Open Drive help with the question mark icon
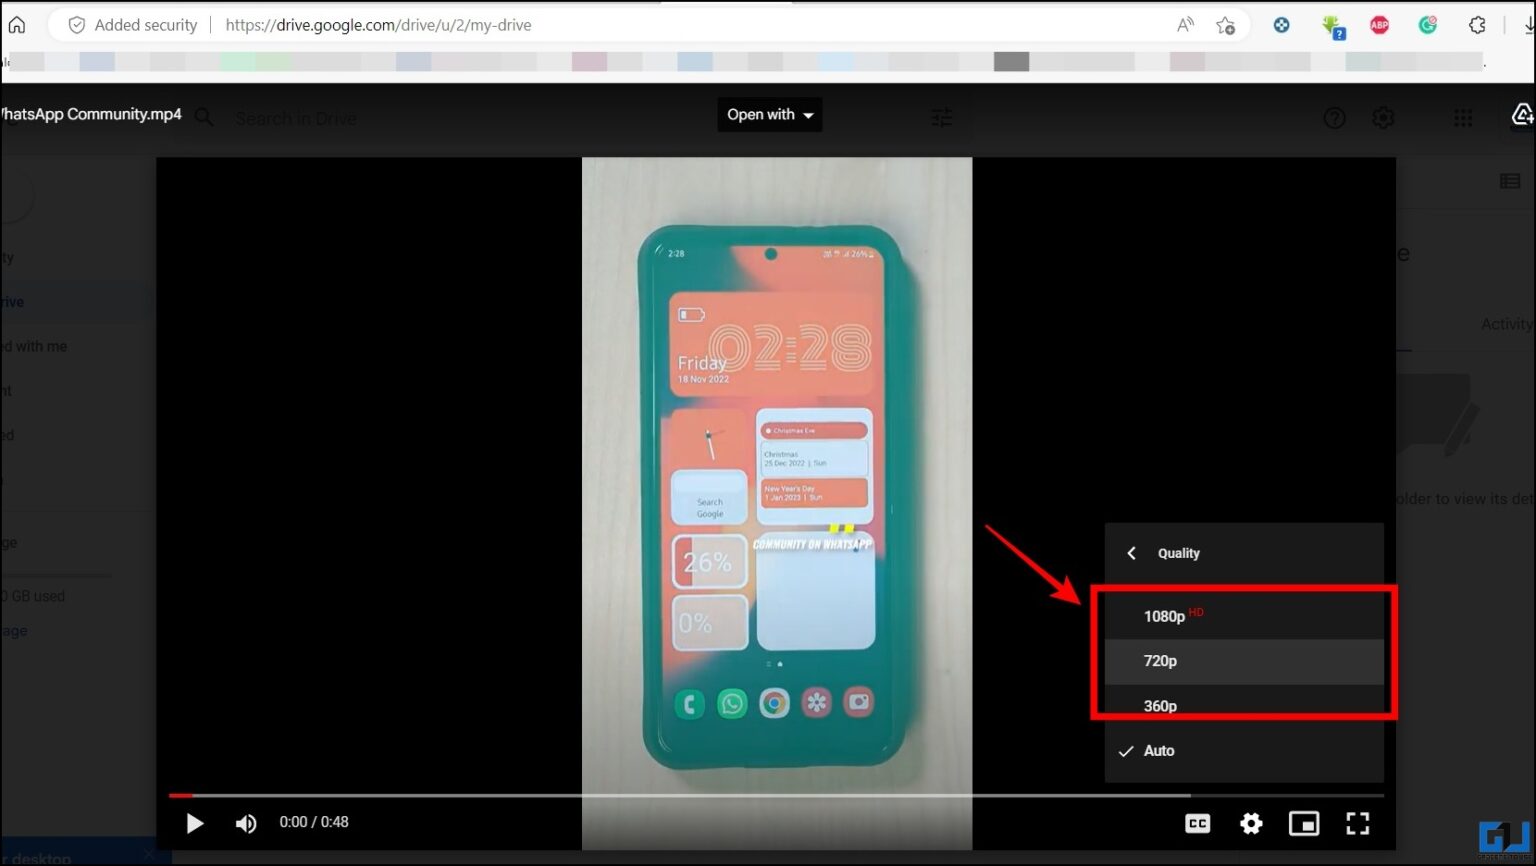This screenshot has height=866, width=1536. click(x=1335, y=117)
